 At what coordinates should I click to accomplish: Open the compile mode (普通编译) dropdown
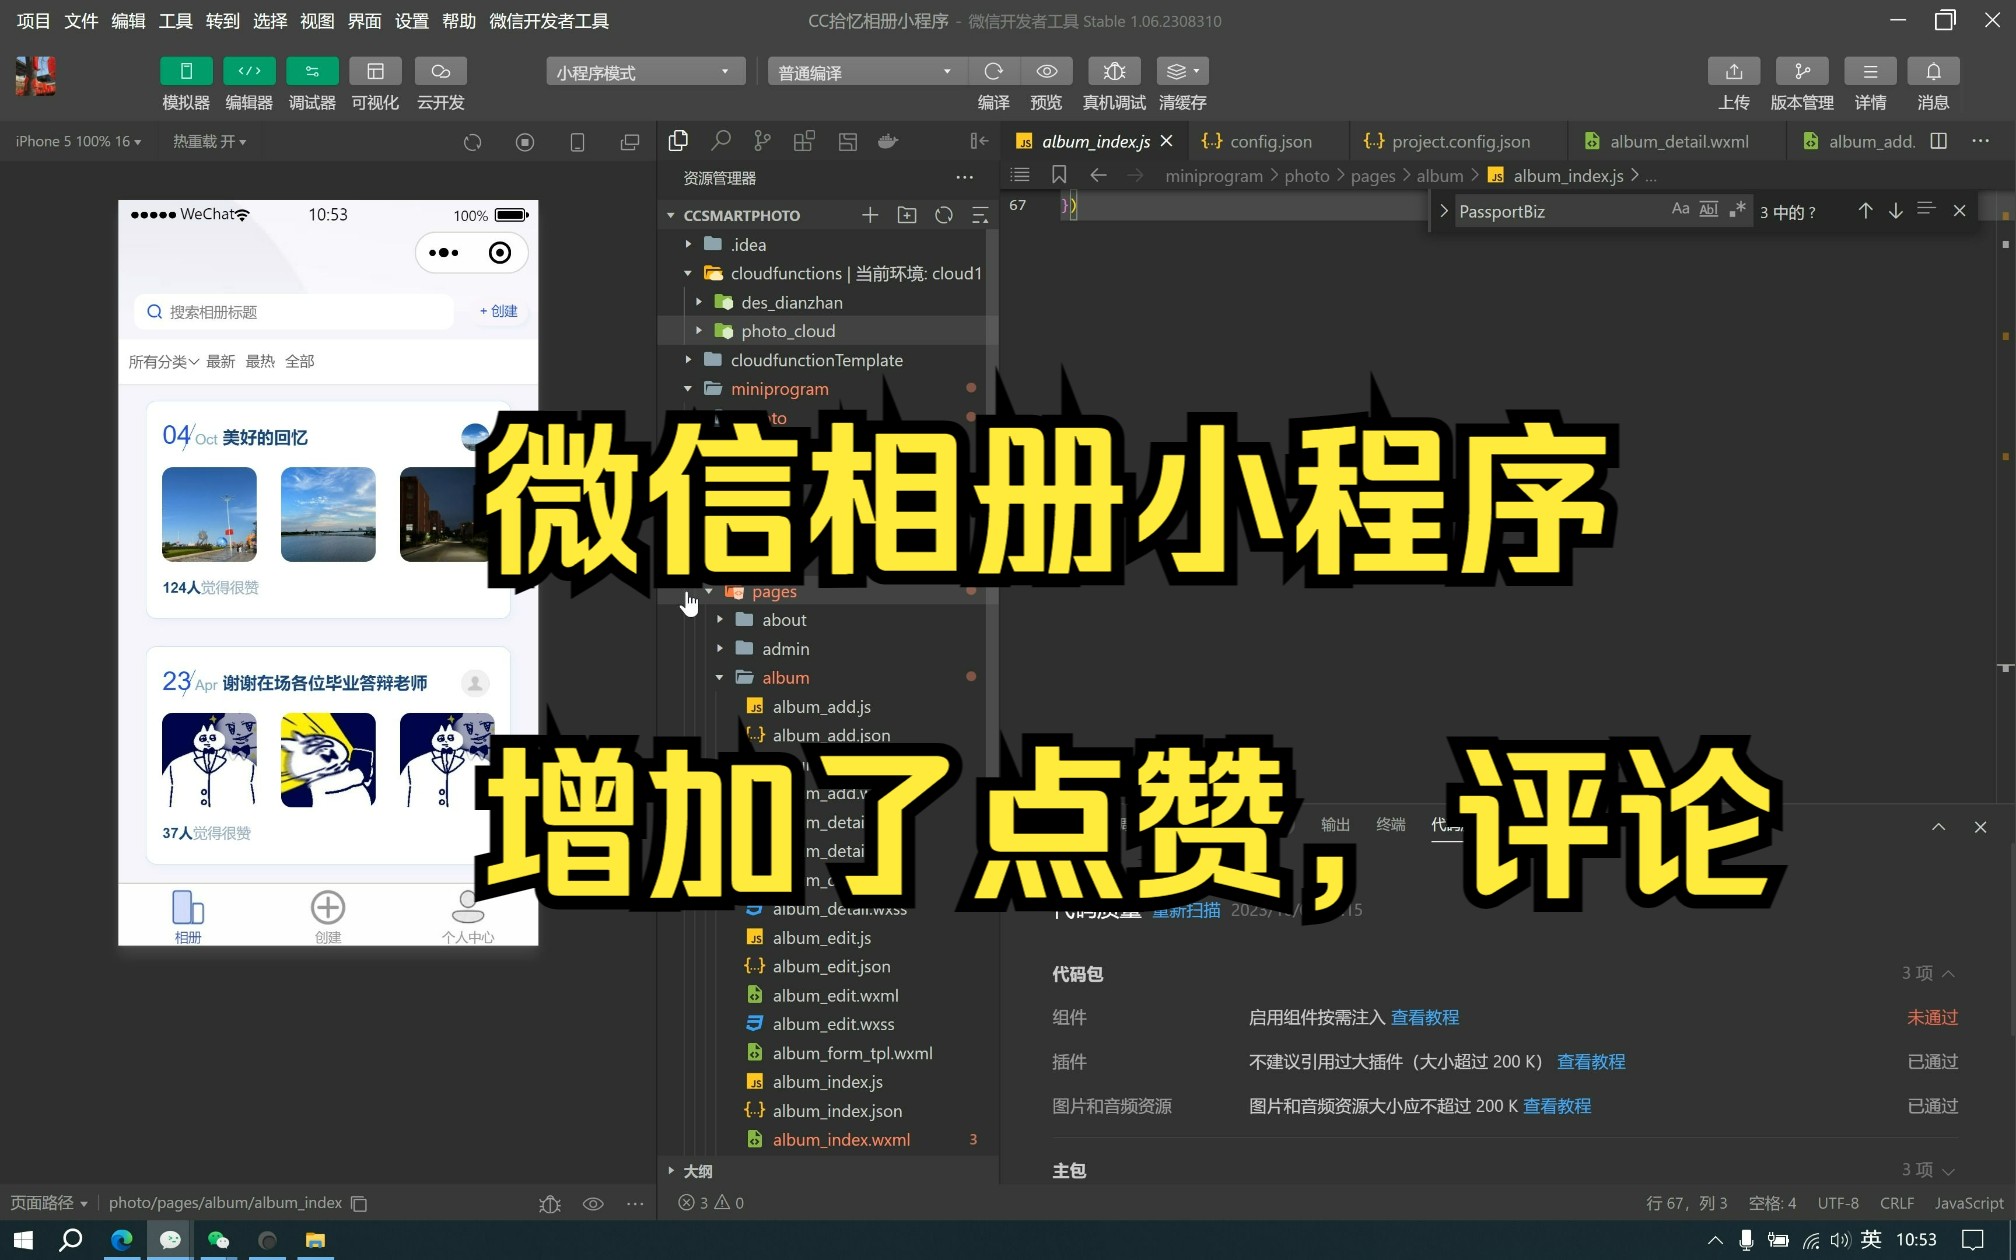point(867,72)
